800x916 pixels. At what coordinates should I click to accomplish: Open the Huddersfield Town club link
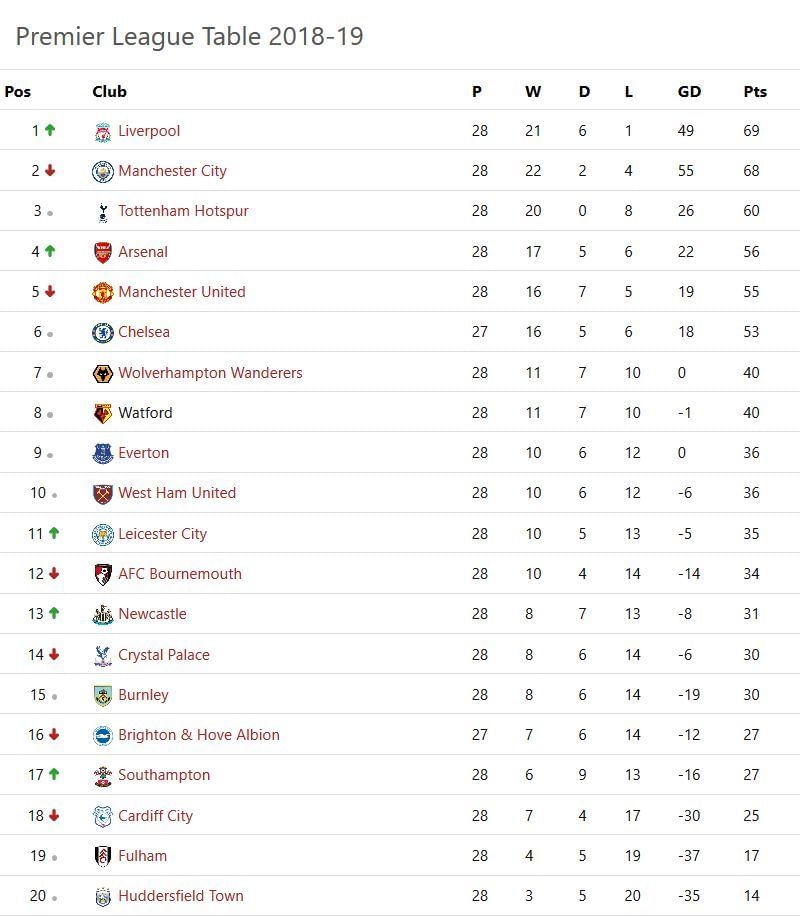click(180, 896)
